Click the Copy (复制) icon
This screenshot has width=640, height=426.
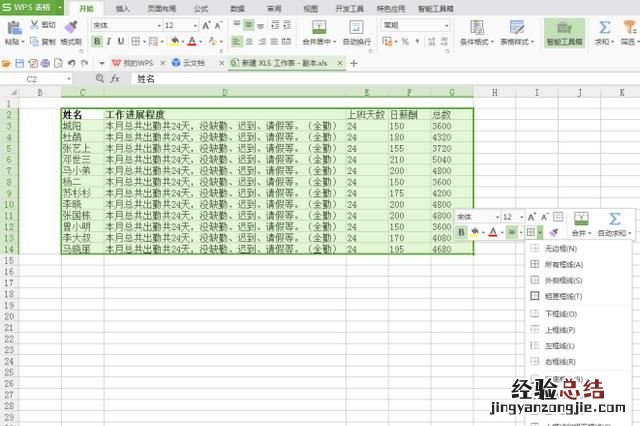35,41
